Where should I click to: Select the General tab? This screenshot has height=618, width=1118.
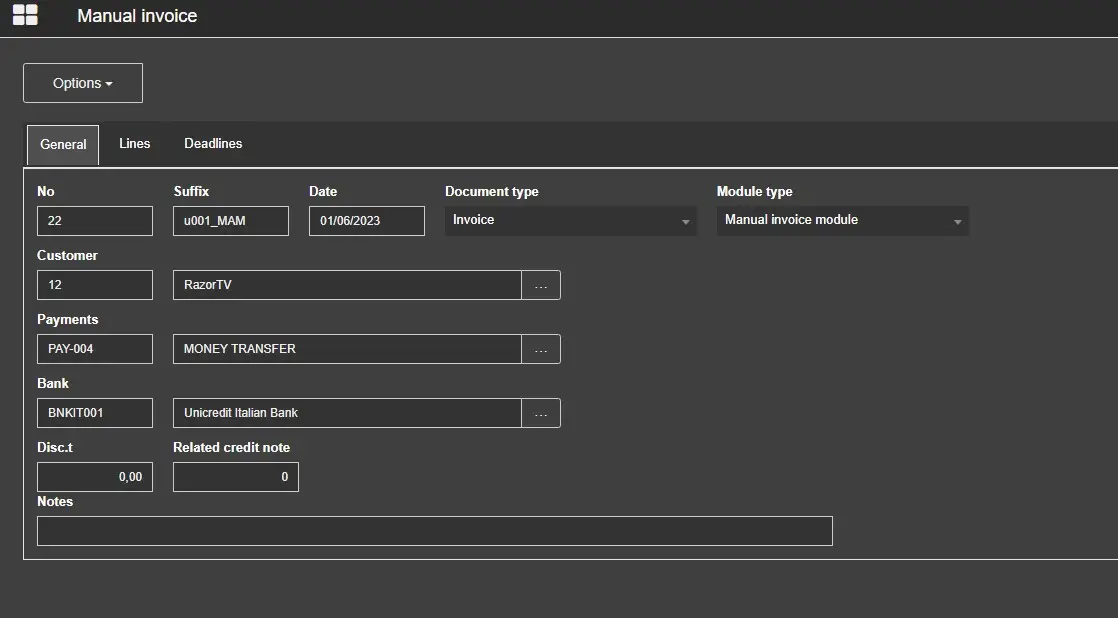63,145
